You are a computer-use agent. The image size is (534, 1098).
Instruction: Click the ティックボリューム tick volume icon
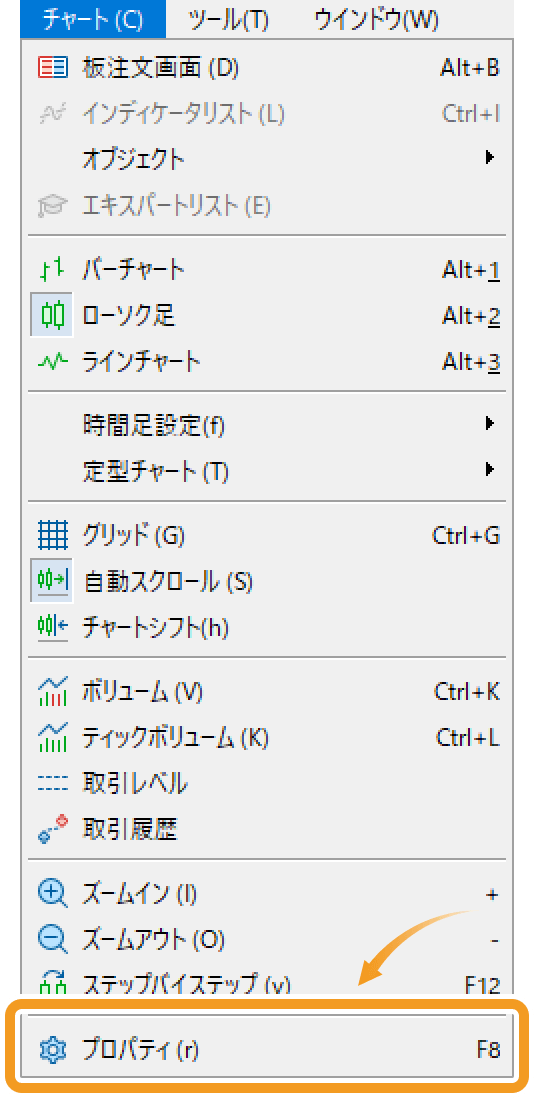[x=52, y=737]
